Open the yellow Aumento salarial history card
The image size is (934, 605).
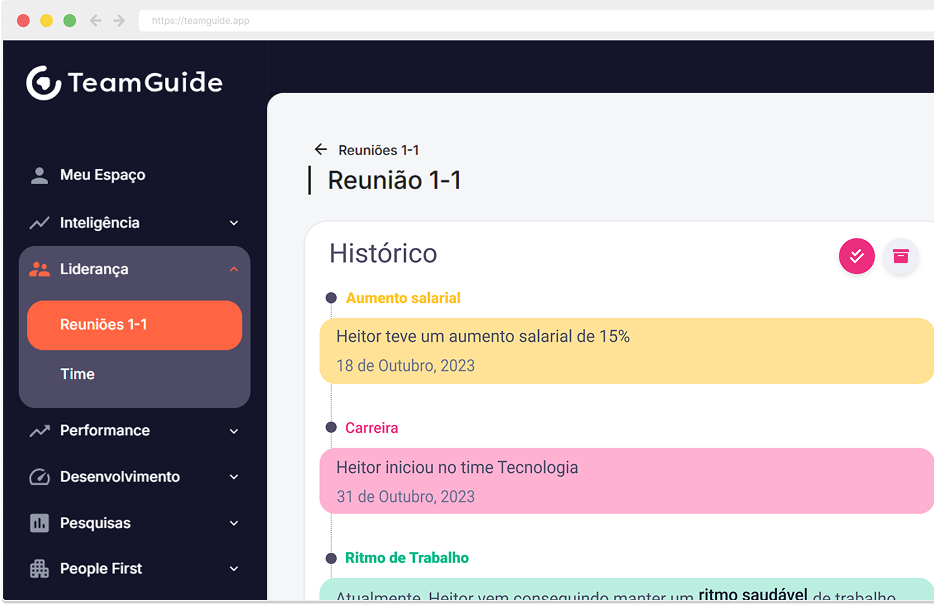point(627,351)
